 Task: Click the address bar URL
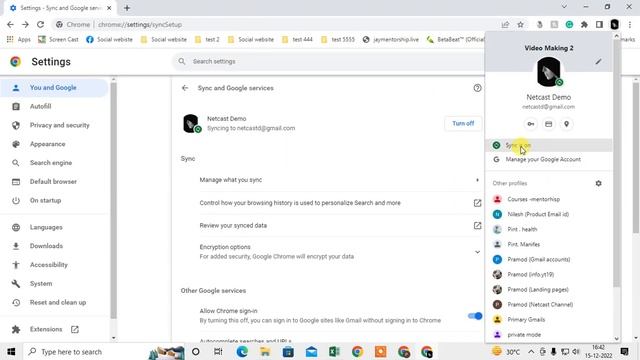click(140, 24)
